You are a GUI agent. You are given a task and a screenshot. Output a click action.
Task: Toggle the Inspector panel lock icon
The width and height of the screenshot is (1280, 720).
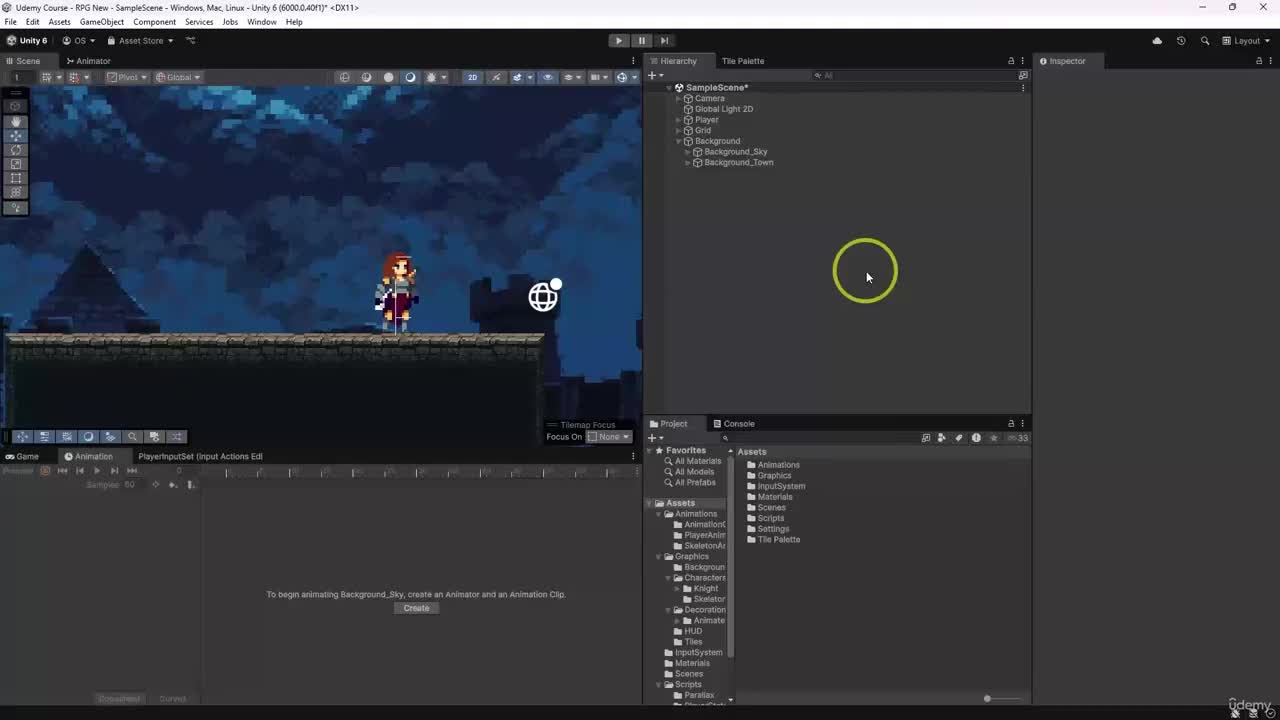tap(1258, 61)
